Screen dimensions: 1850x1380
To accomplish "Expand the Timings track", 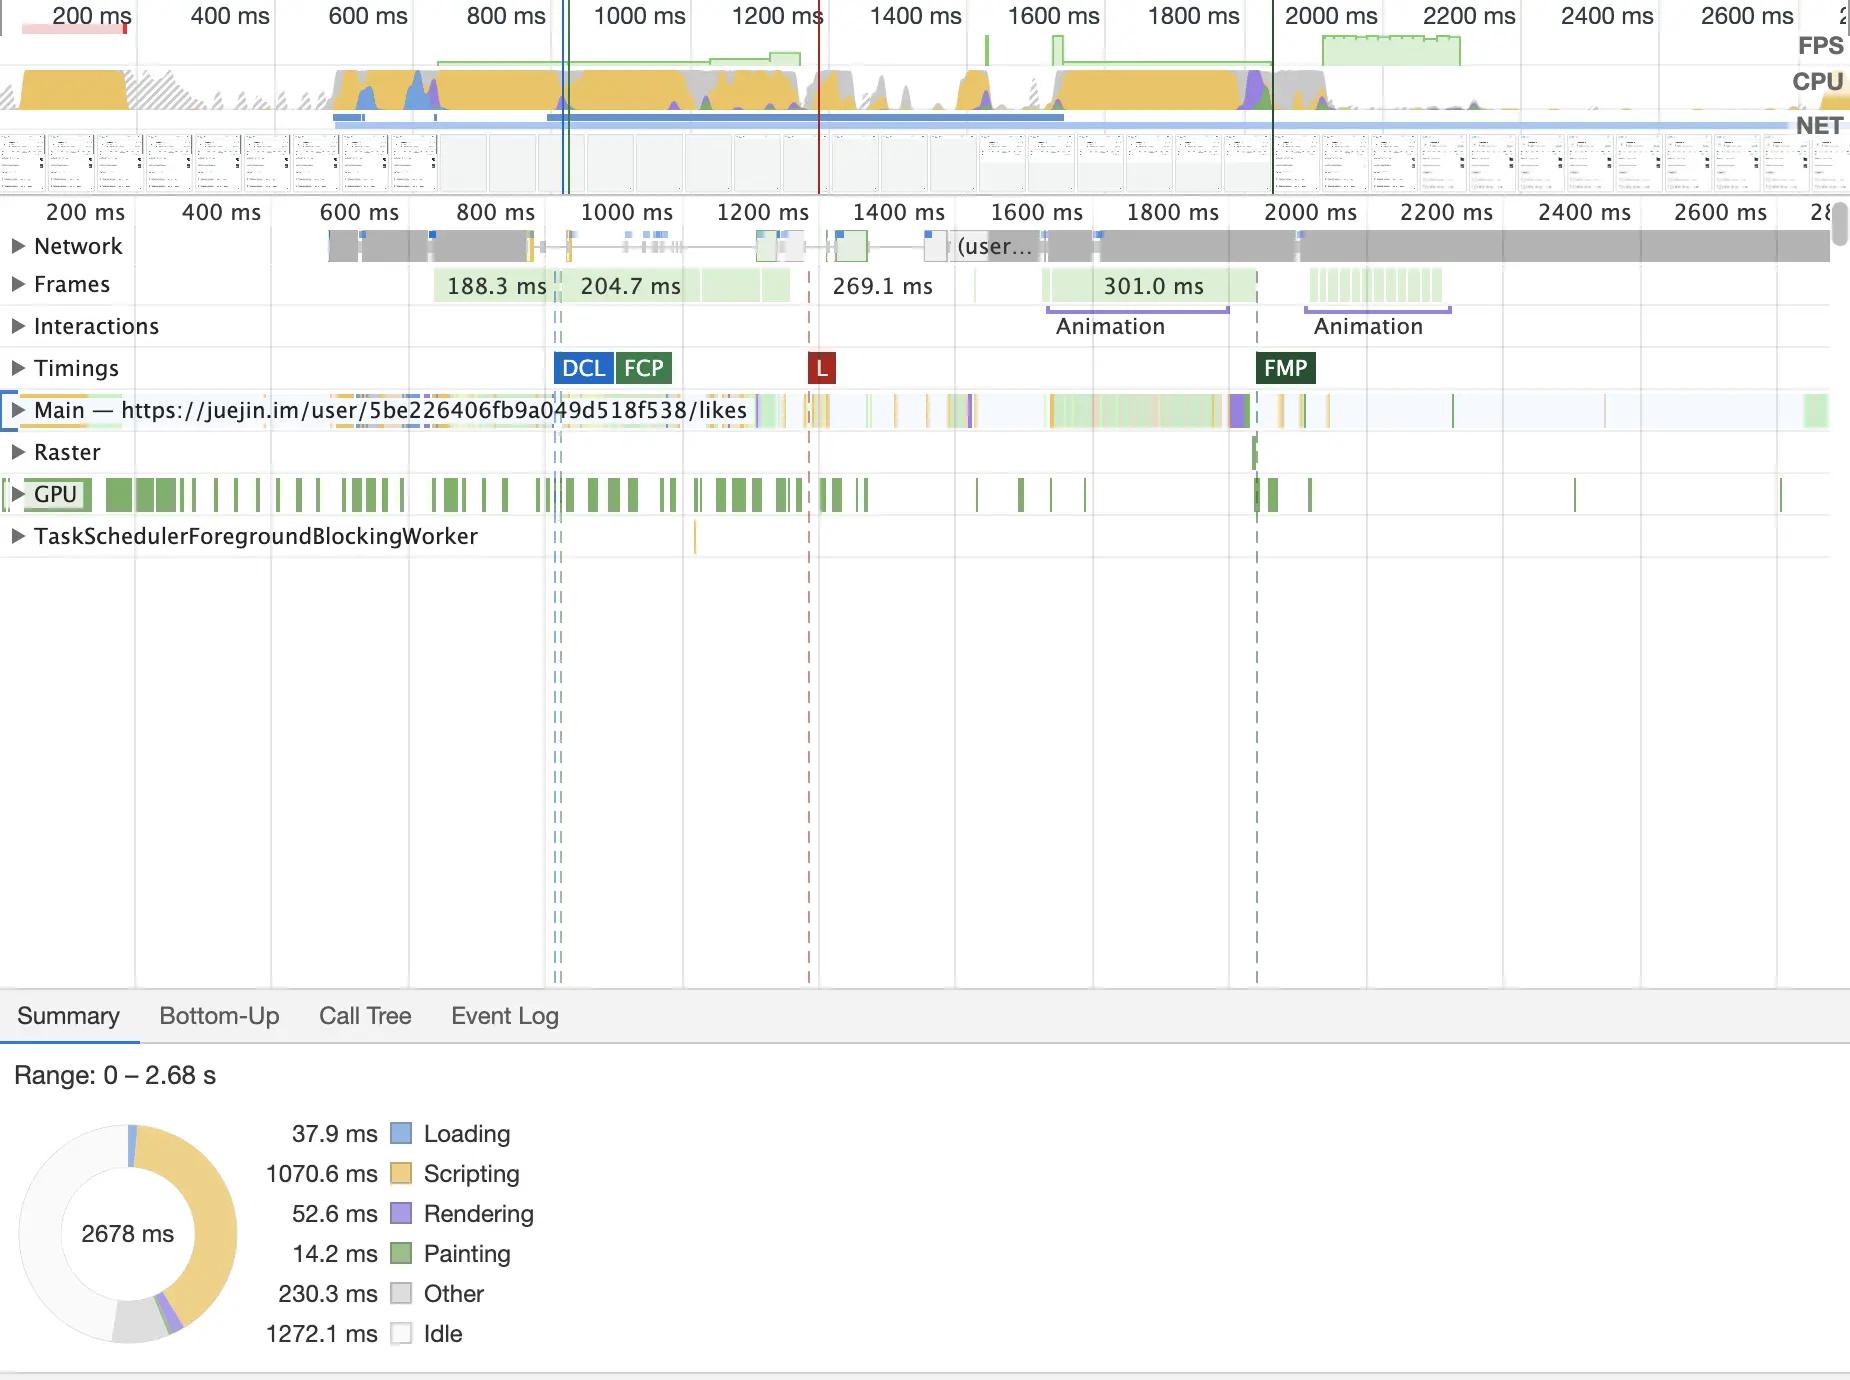I will click(17, 368).
